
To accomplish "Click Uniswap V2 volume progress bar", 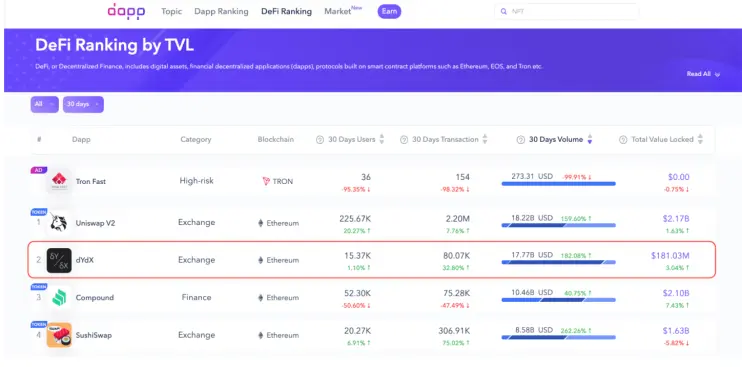I will coord(558,225).
